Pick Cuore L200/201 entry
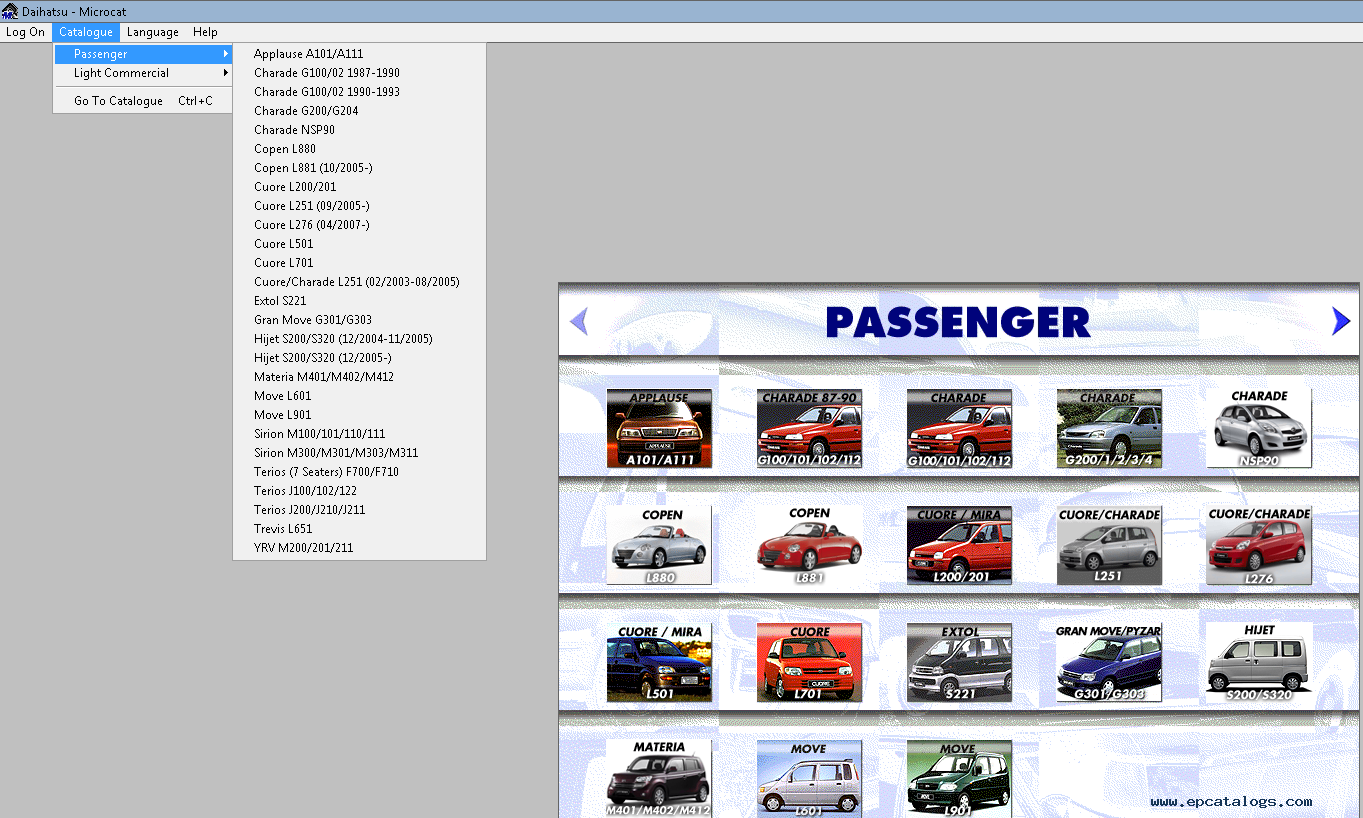Viewport: 1363px width, 818px height. pyautogui.click(x=359, y=187)
